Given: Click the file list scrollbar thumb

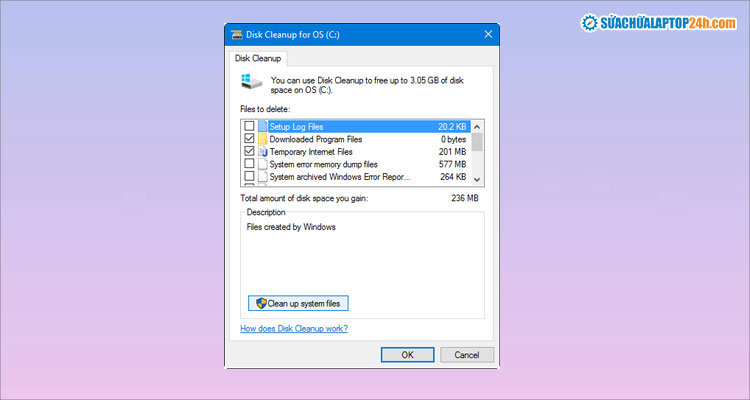Looking at the screenshot, I should pyautogui.click(x=477, y=142).
